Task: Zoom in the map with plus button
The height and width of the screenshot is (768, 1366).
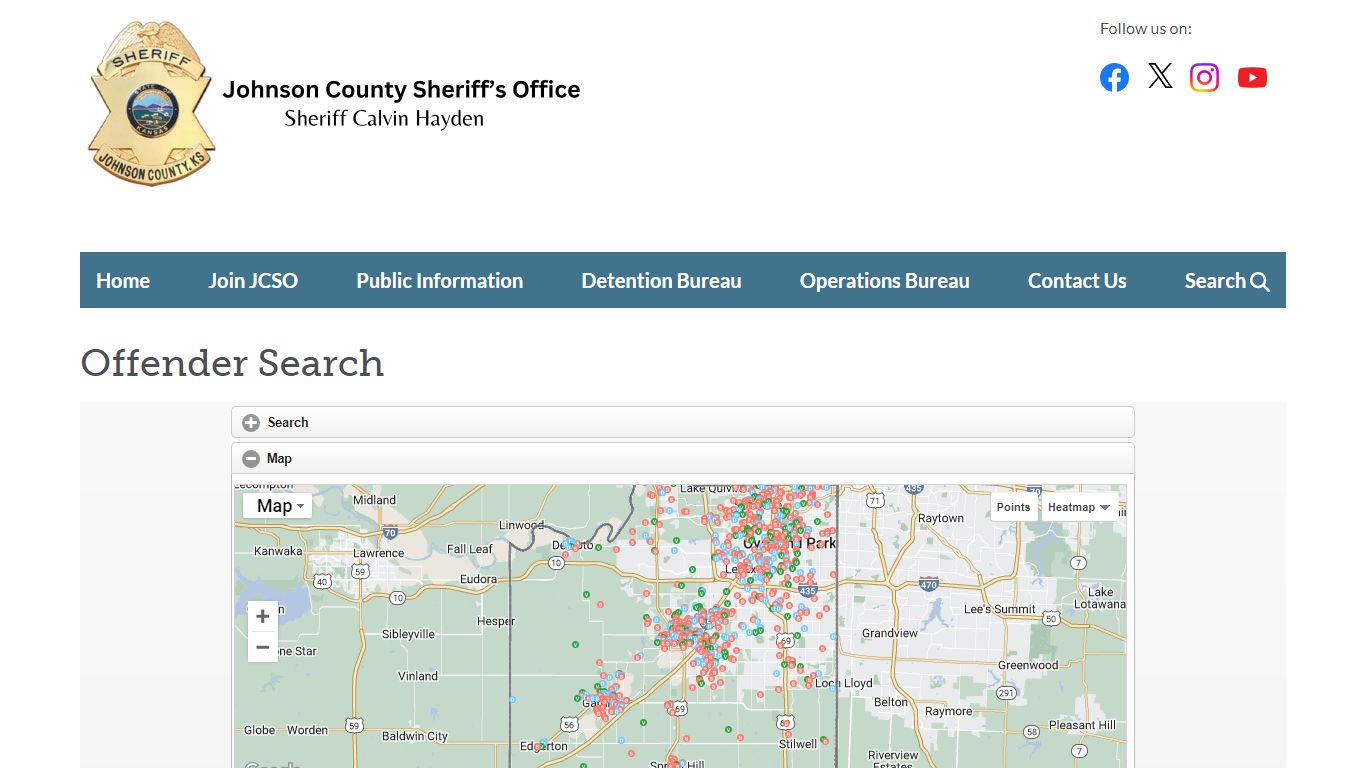Action: point(263,617)
